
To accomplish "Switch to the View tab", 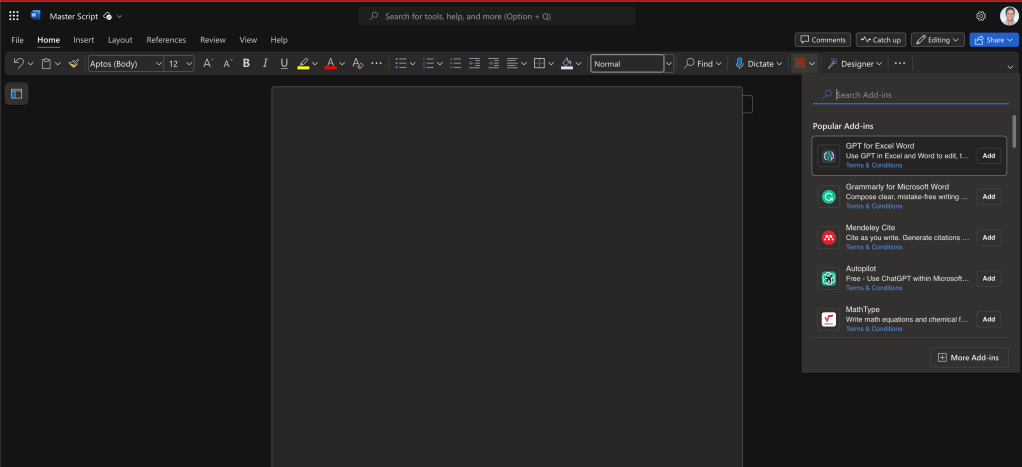I will point(248,40).
